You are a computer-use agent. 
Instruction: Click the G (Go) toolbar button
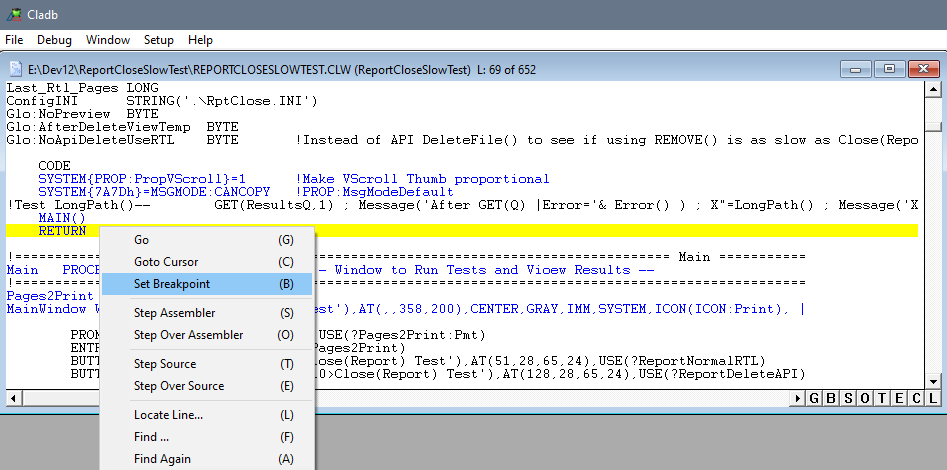(815, 399)
